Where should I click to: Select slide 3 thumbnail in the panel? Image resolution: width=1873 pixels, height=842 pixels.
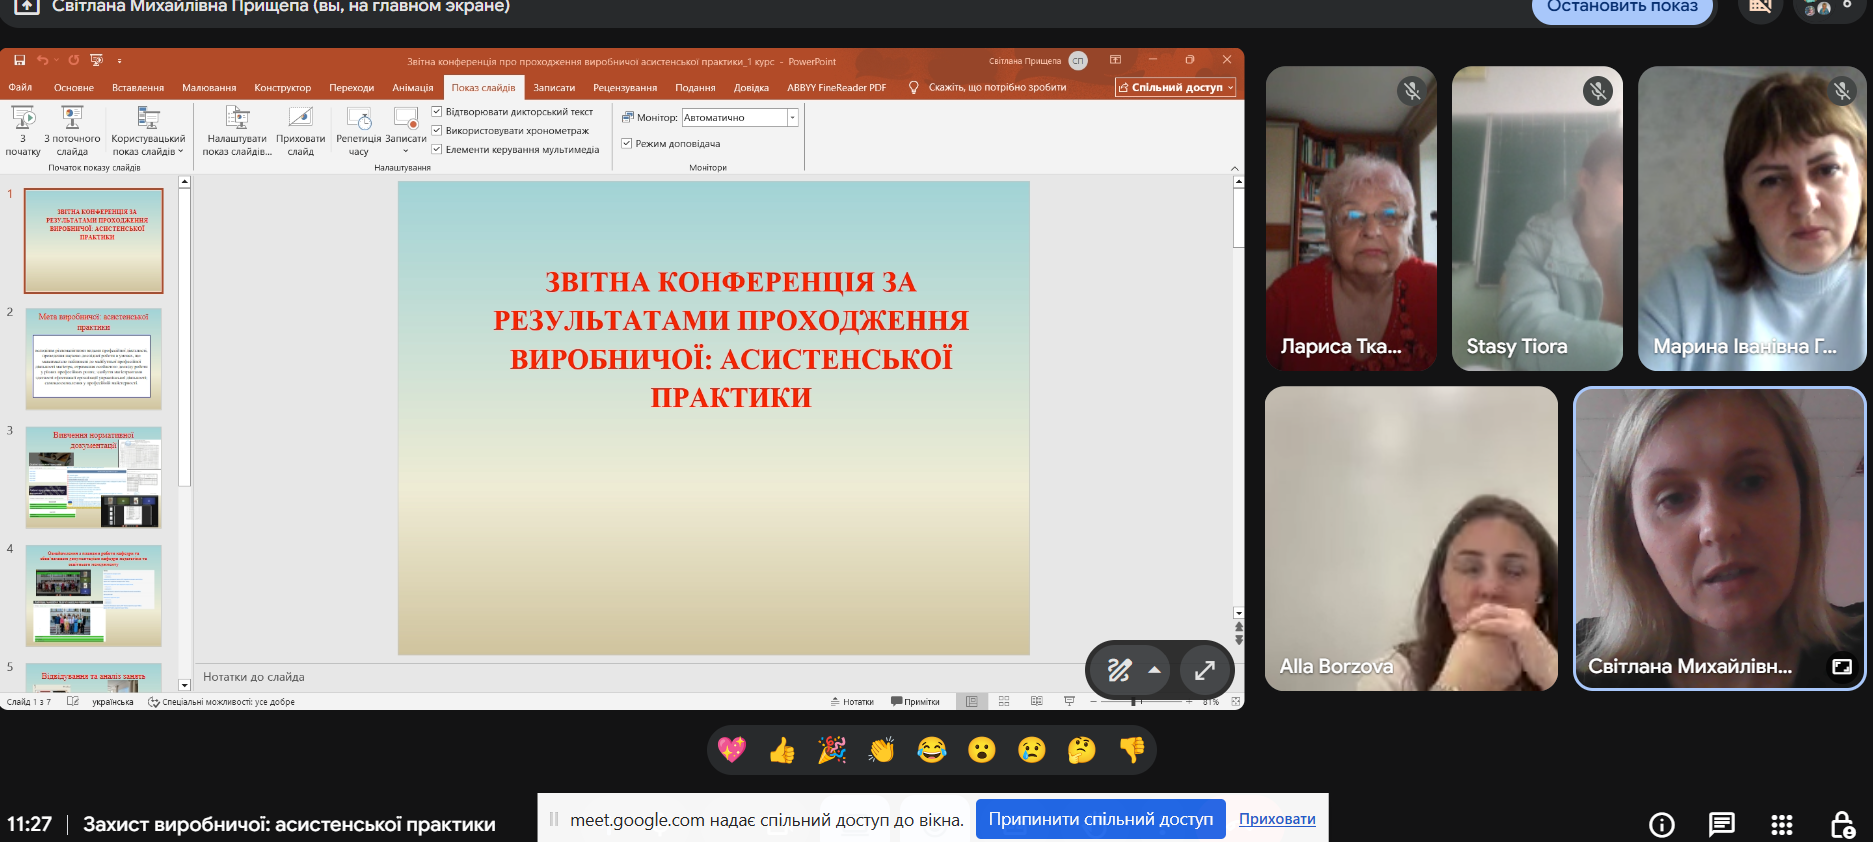(x=94, y=478)
